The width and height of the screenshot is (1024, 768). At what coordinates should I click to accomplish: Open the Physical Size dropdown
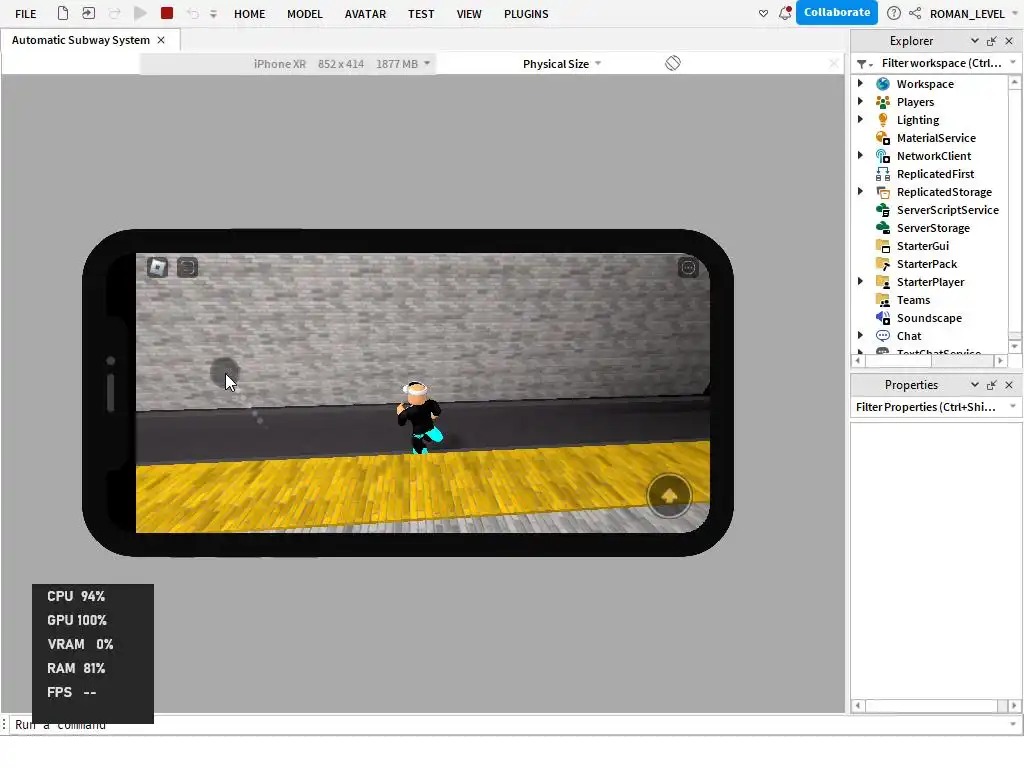(x=562, y=64)
